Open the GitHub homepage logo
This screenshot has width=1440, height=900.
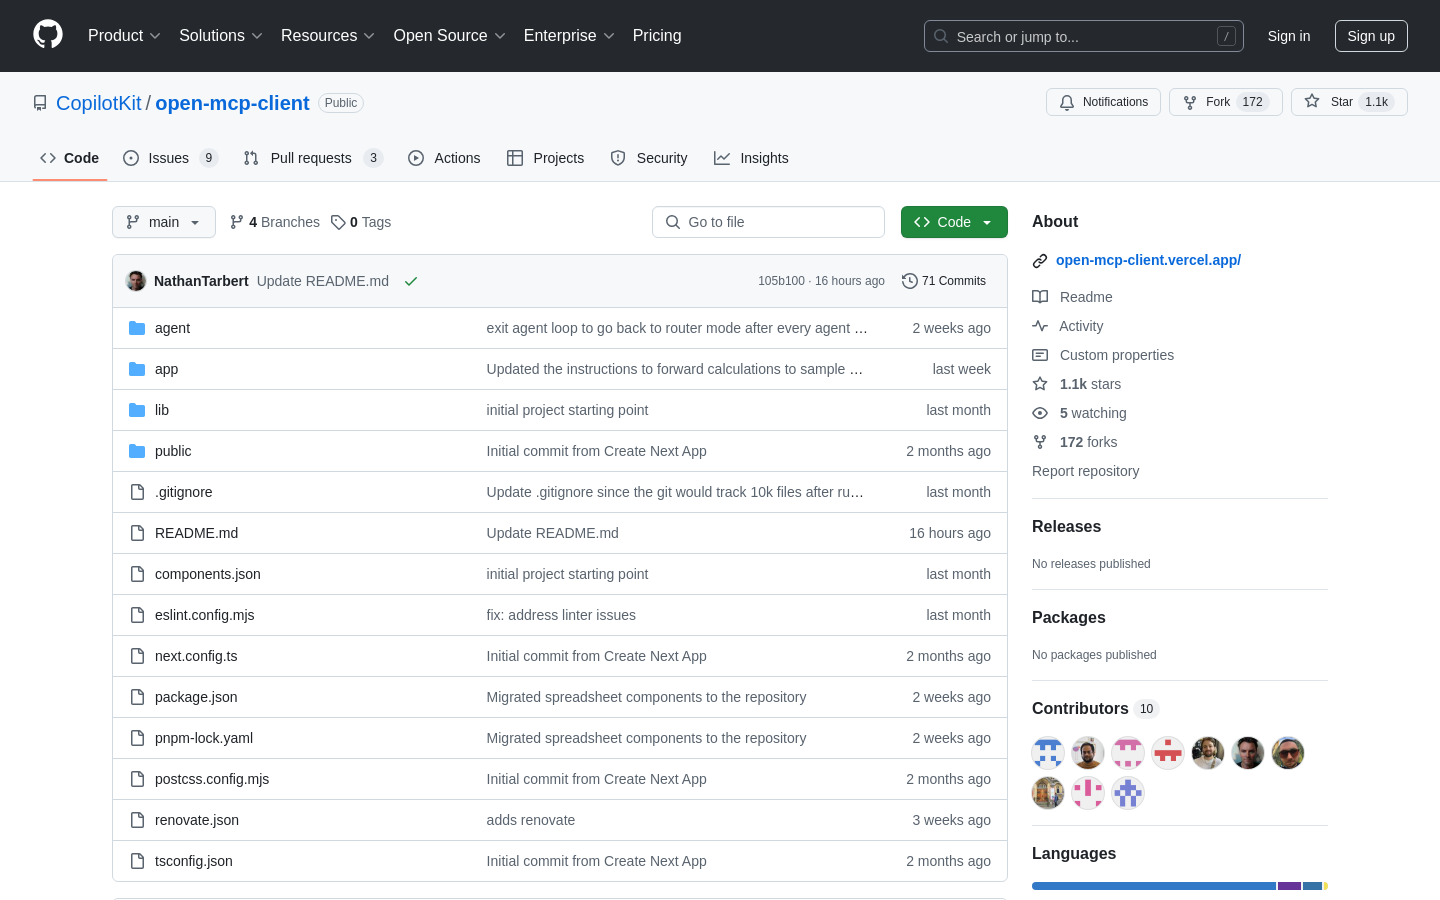[x=48, y=35]
